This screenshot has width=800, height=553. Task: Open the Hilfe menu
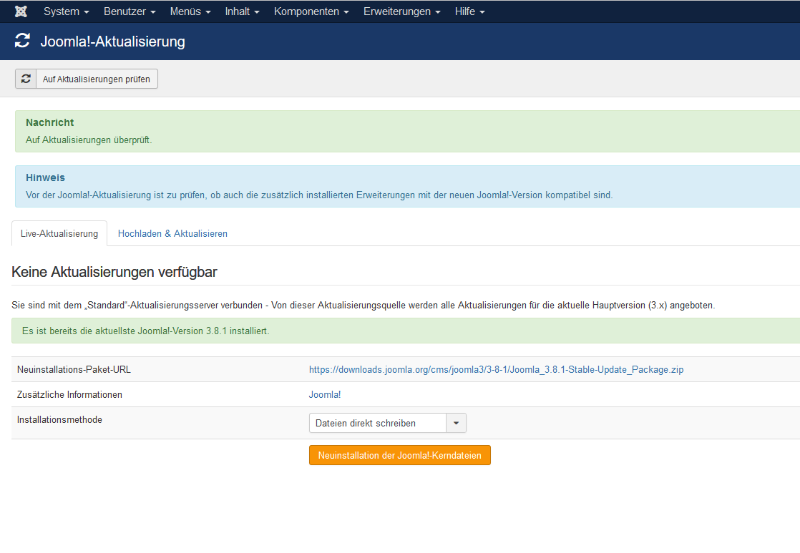point(470,11)
